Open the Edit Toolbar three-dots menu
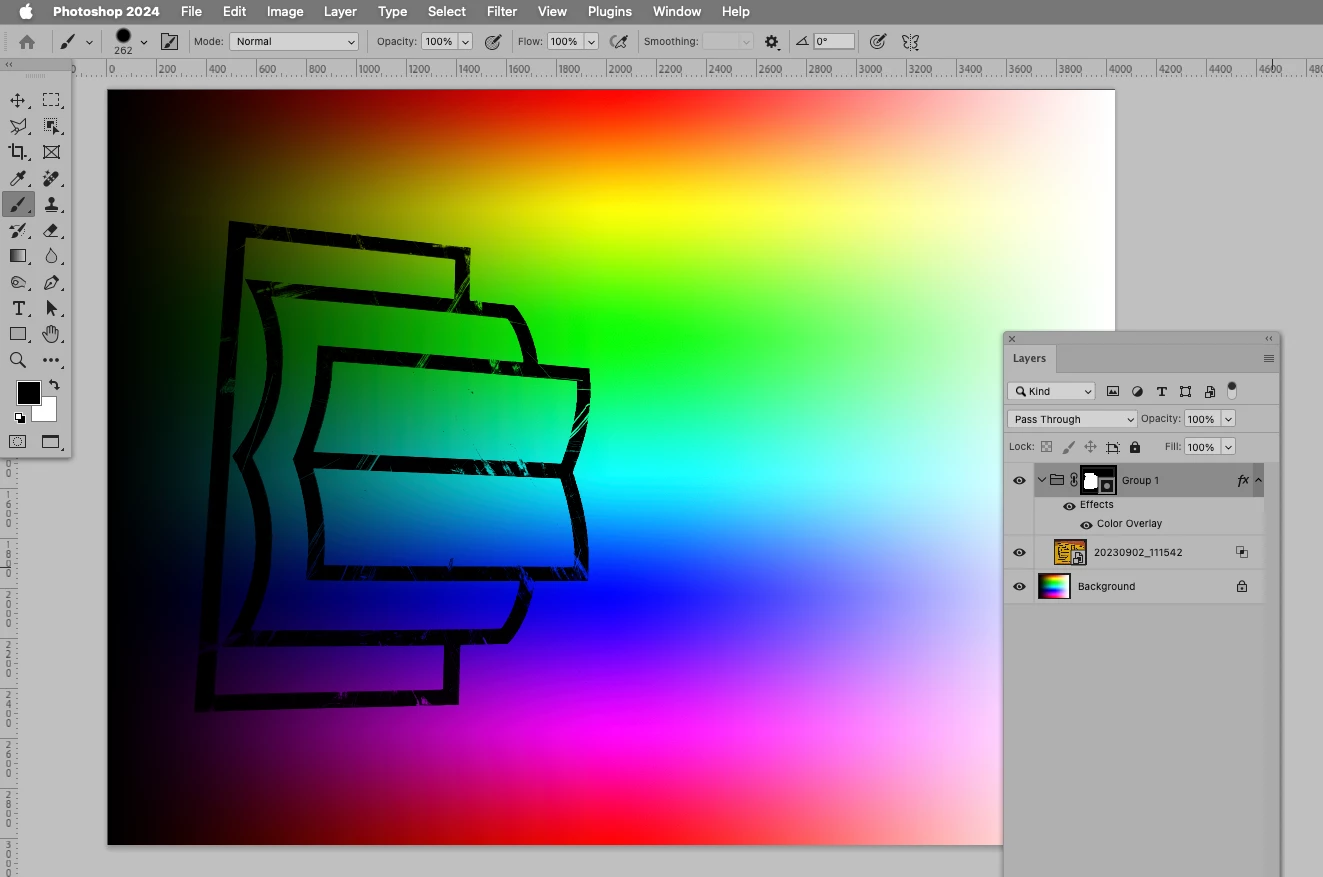The width and height of the screenshot is (1323, 877). point(51,360)
